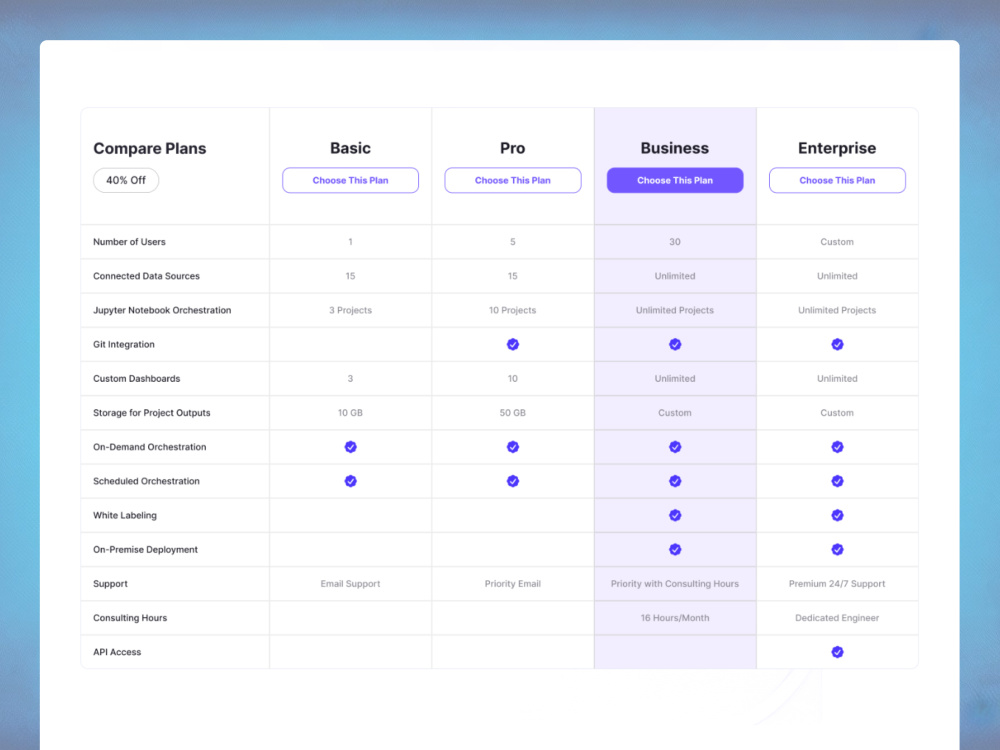
Task: Click Unlimited Projects under Enterprise
Action: 837,310
